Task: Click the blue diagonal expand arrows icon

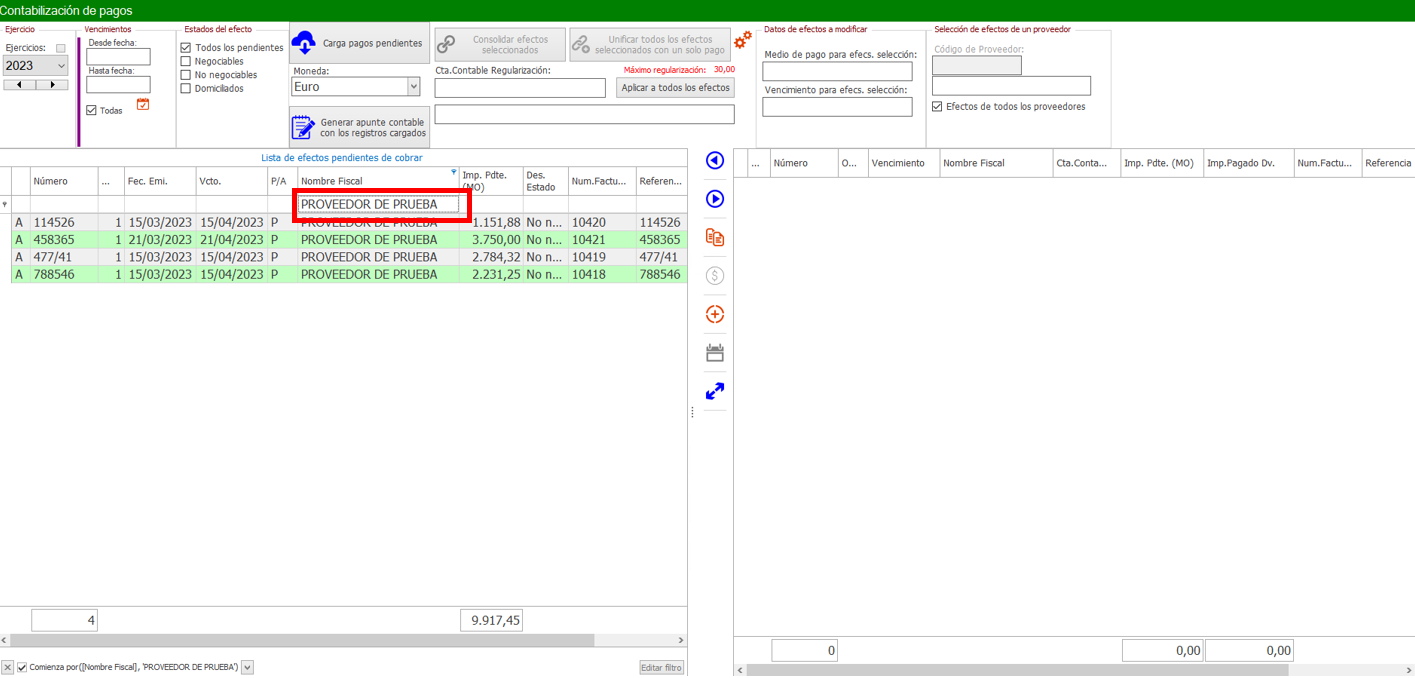Action: tap(714, 392)
